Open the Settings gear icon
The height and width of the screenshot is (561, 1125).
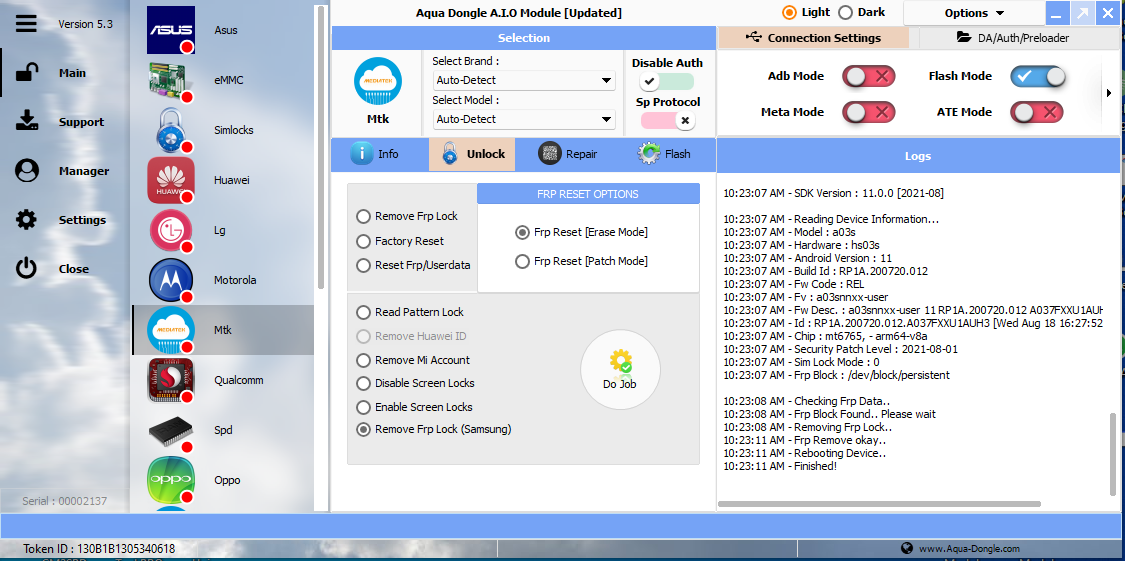coord(27,220)
